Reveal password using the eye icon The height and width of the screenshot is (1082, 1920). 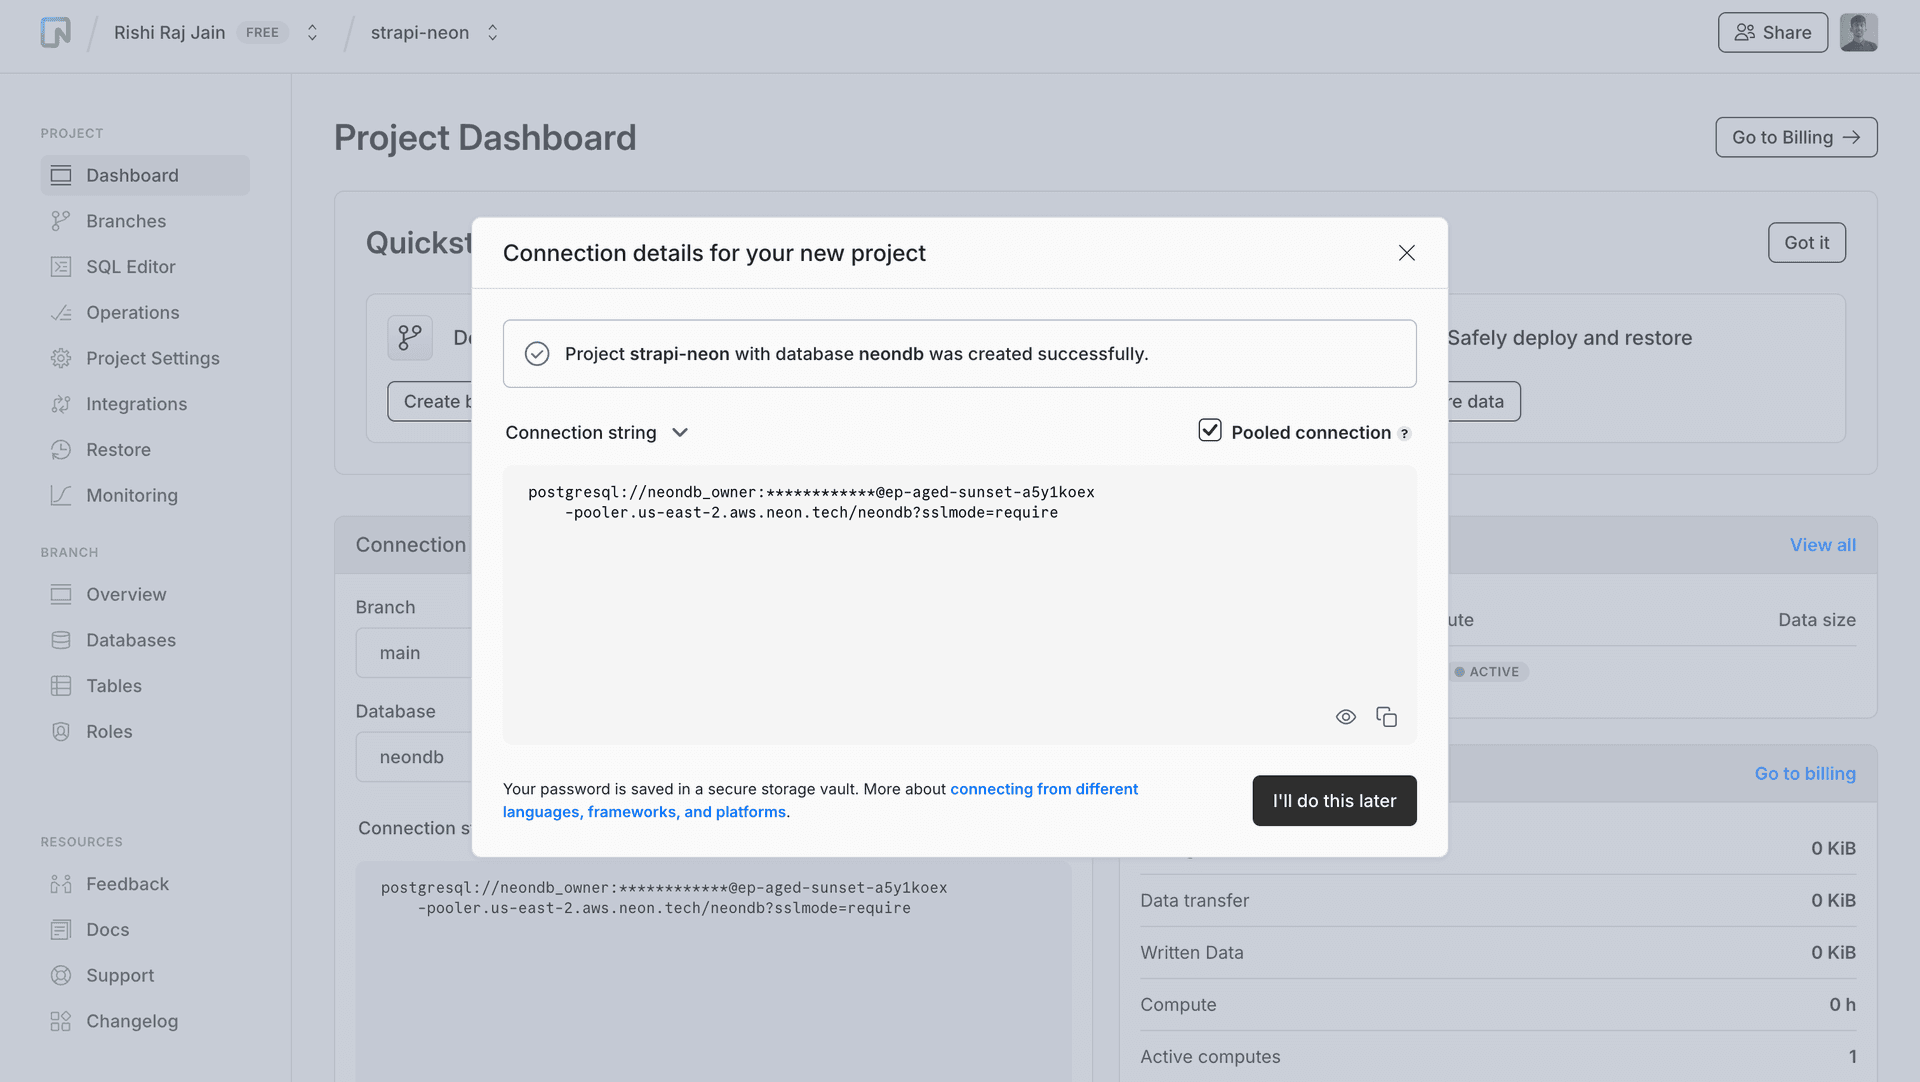coord(1346,717)
